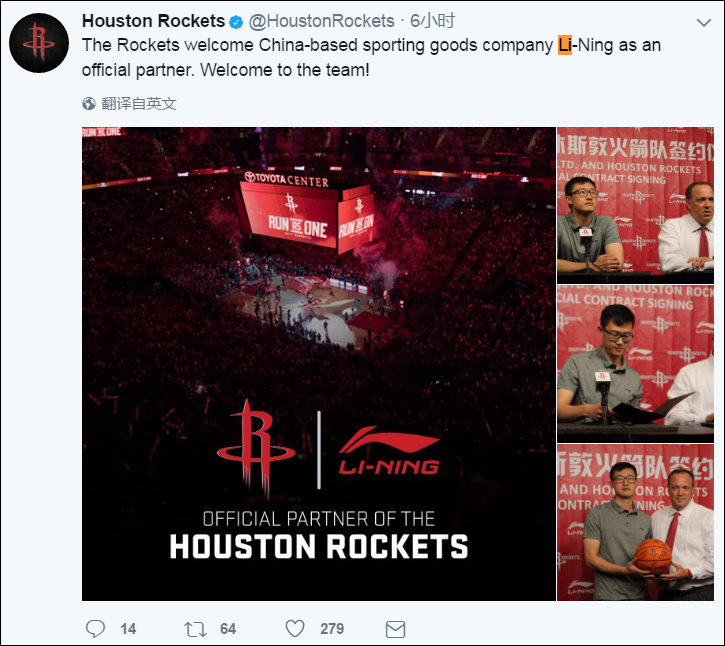Open the large Toyota Center arena image

(319, 364)
